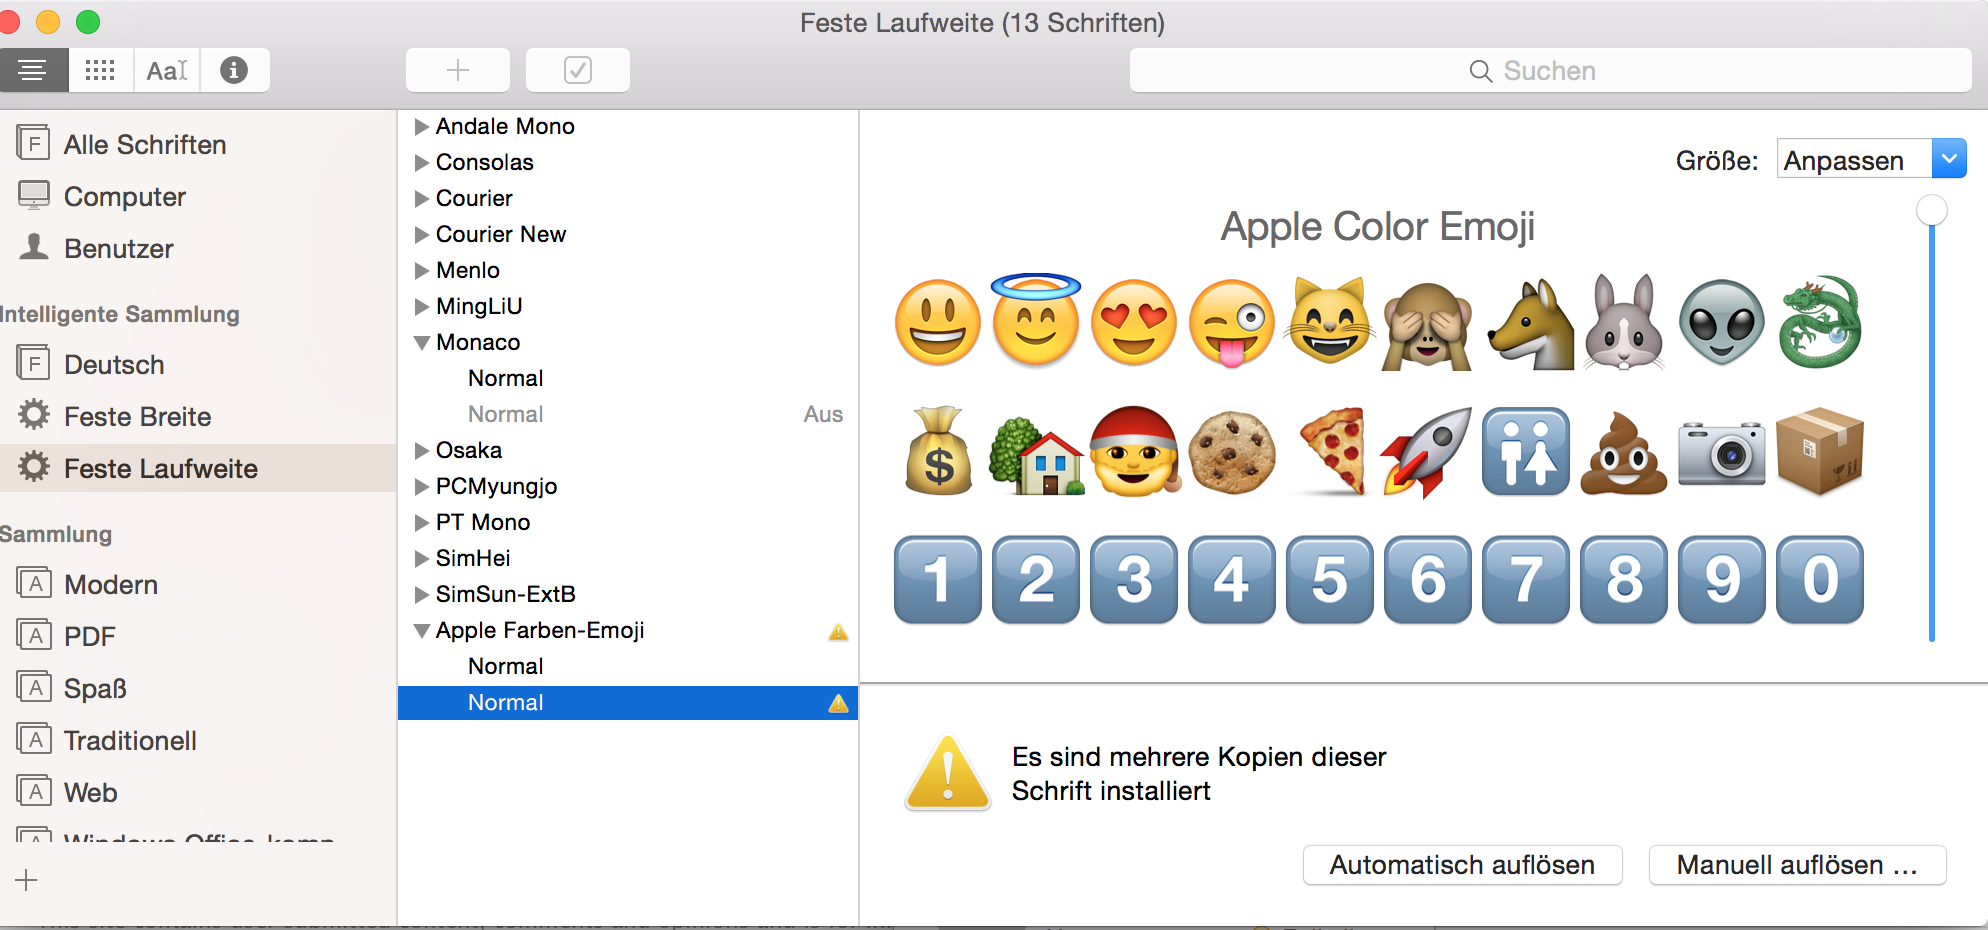Click the warning icon beside Apple Farben-Emoji

[x=838, y=631]
